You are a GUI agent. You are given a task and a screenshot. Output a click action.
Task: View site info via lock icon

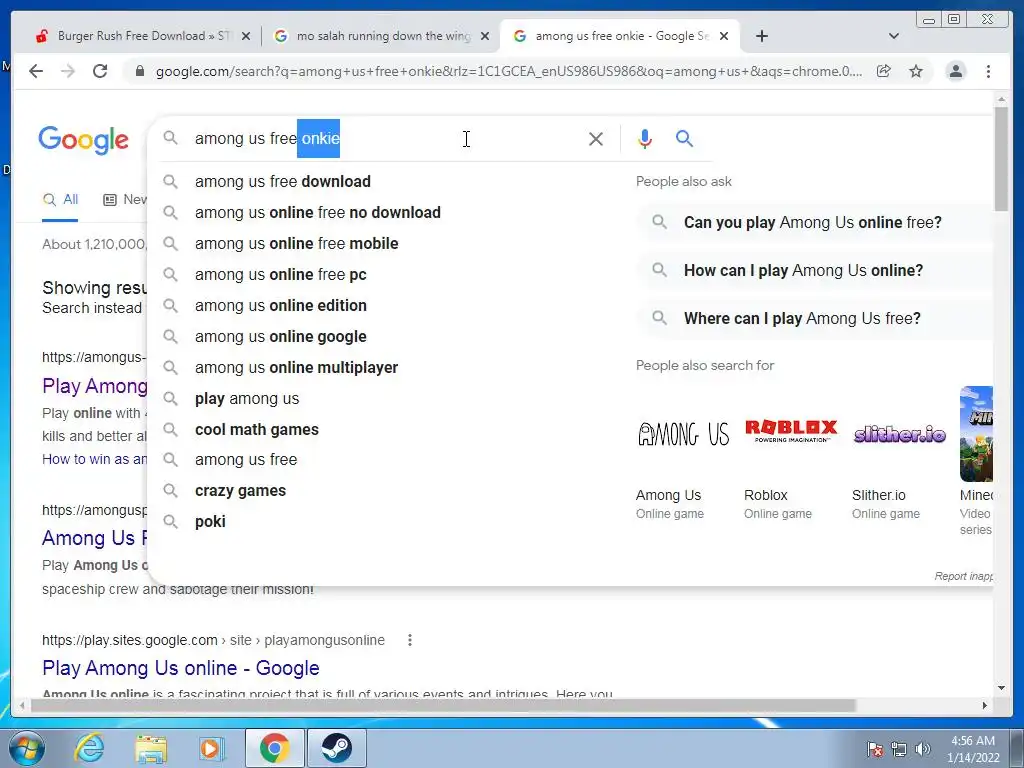139,71
